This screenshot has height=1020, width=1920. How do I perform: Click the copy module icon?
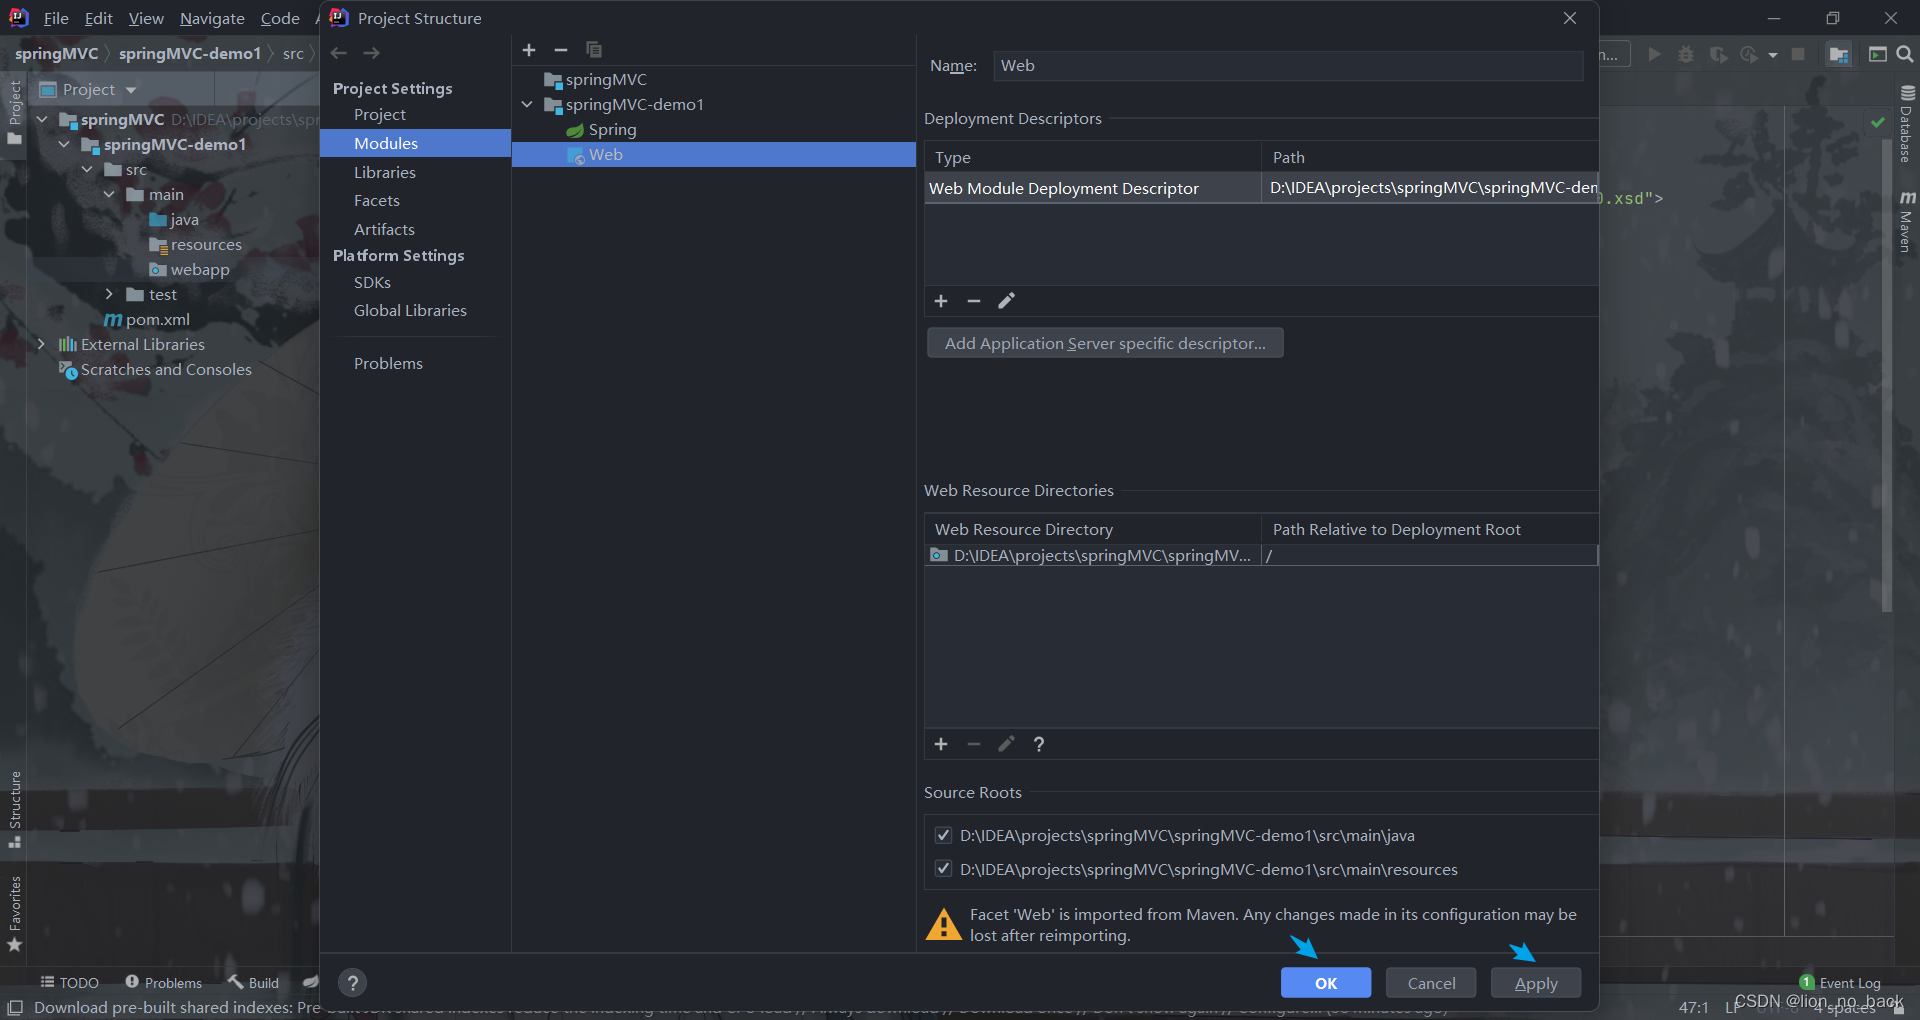(594, 50)
